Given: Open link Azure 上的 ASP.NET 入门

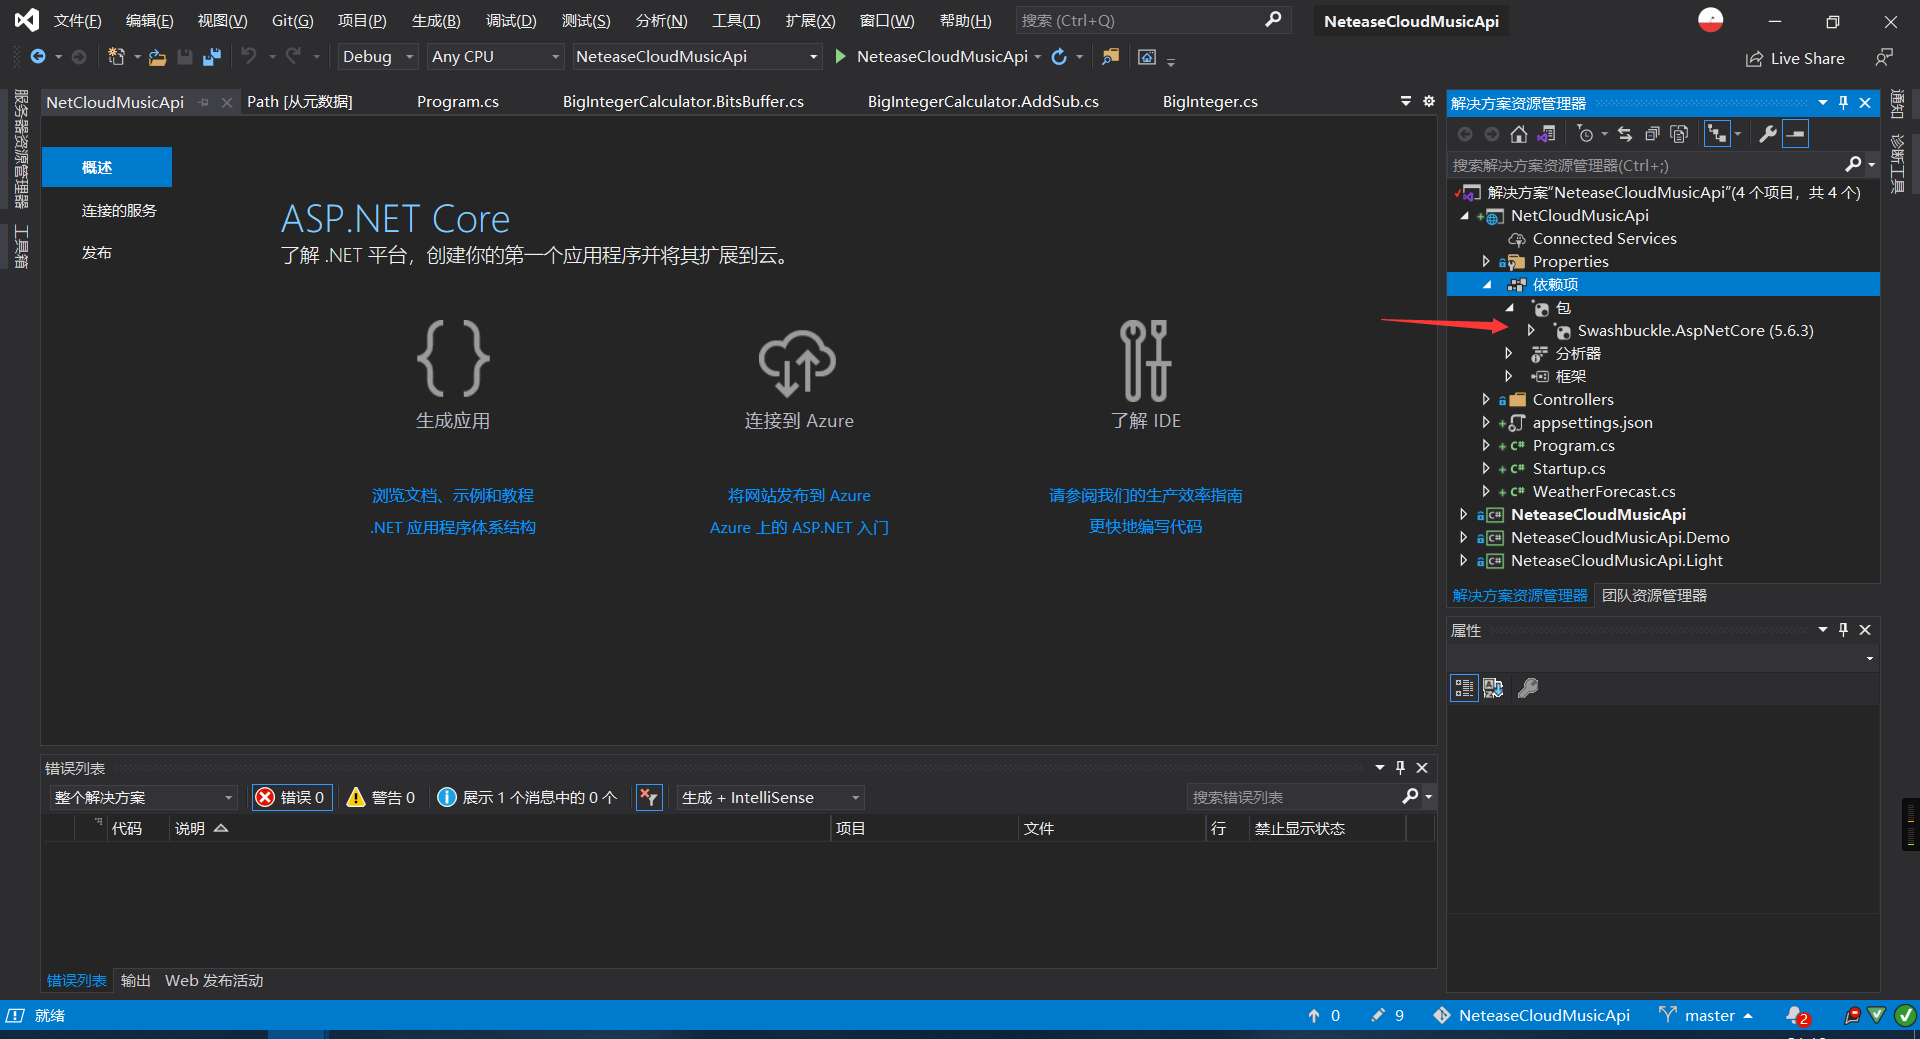Looking at the screenshot, I should (799, 528).
